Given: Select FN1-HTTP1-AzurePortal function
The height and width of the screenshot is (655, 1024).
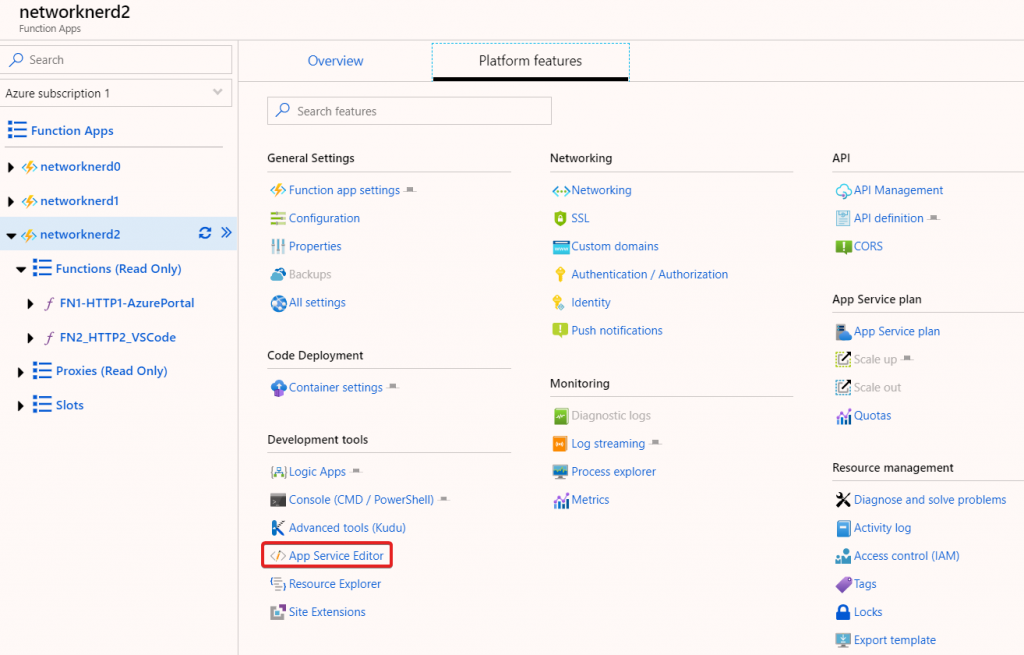Looking at the screenshot, I should click(127, 303).
